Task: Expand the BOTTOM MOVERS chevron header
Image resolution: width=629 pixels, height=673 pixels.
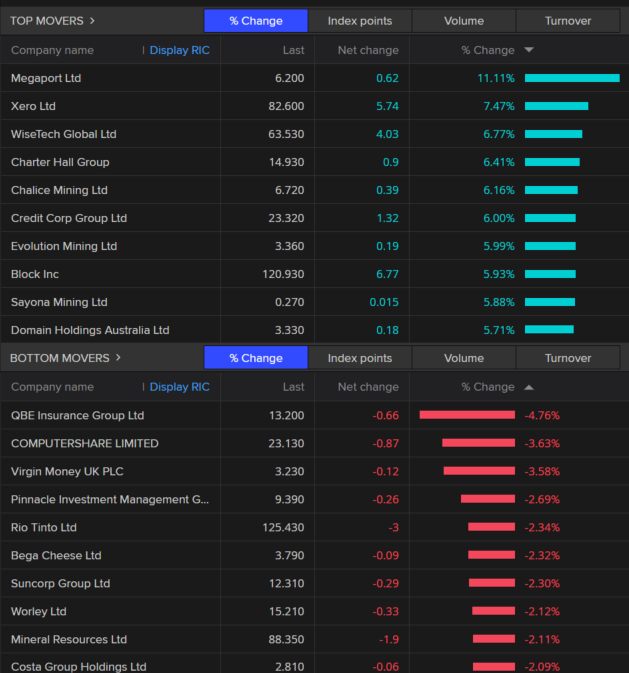Action: [x=117, y=357]
